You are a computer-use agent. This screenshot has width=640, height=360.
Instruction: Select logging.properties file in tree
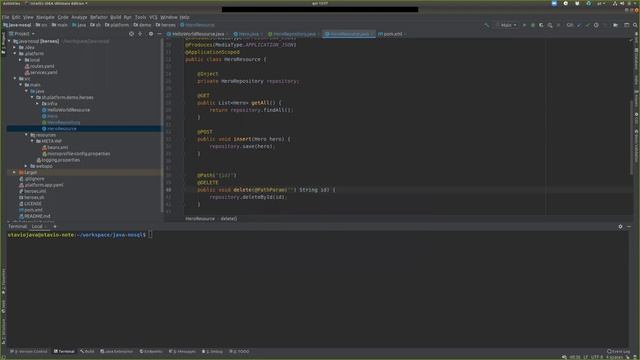[x=58, y=160]
